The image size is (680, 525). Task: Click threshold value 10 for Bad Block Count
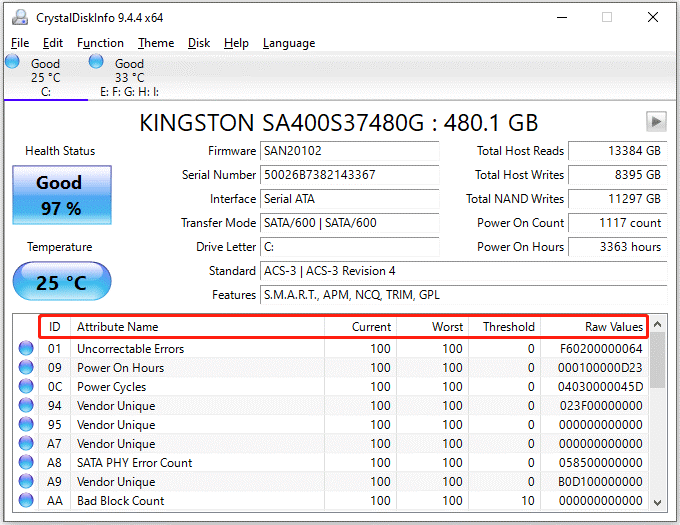pyautogui.click(x=528, y=501)
